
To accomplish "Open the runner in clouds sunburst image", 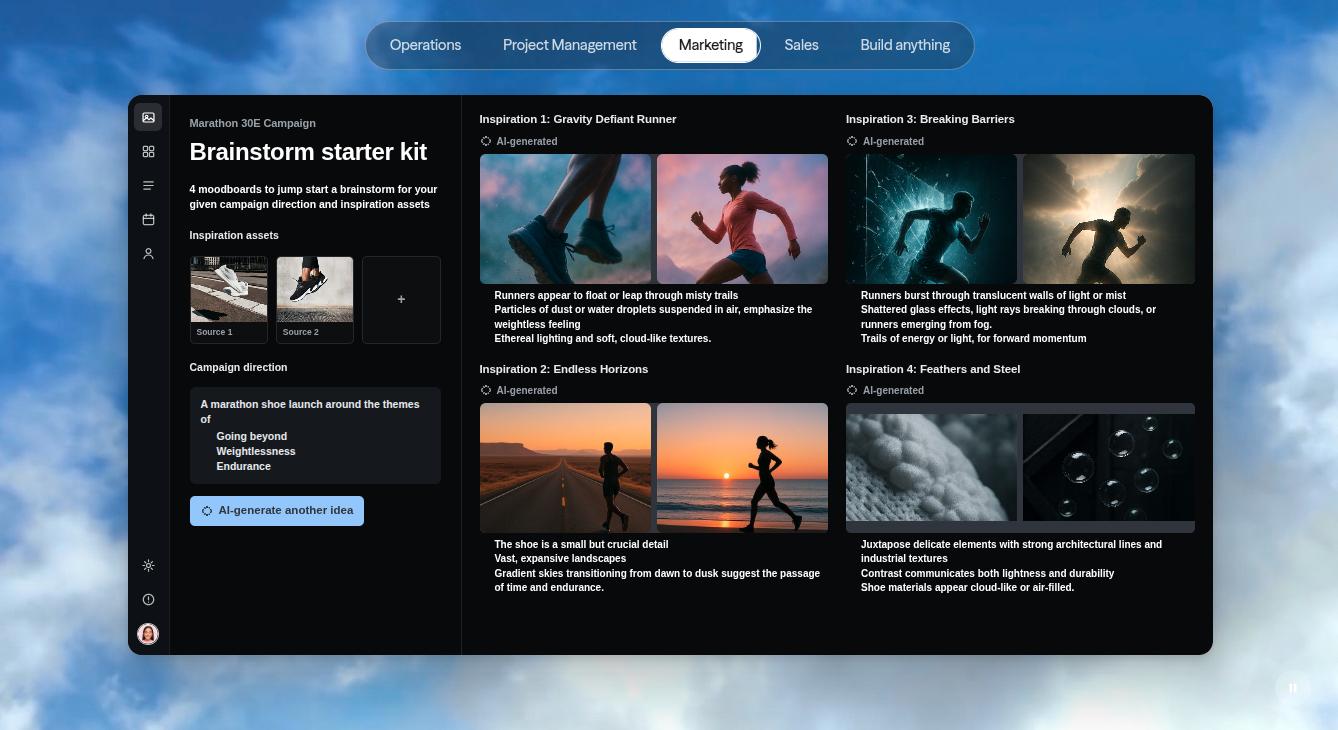I will 1109,219.
